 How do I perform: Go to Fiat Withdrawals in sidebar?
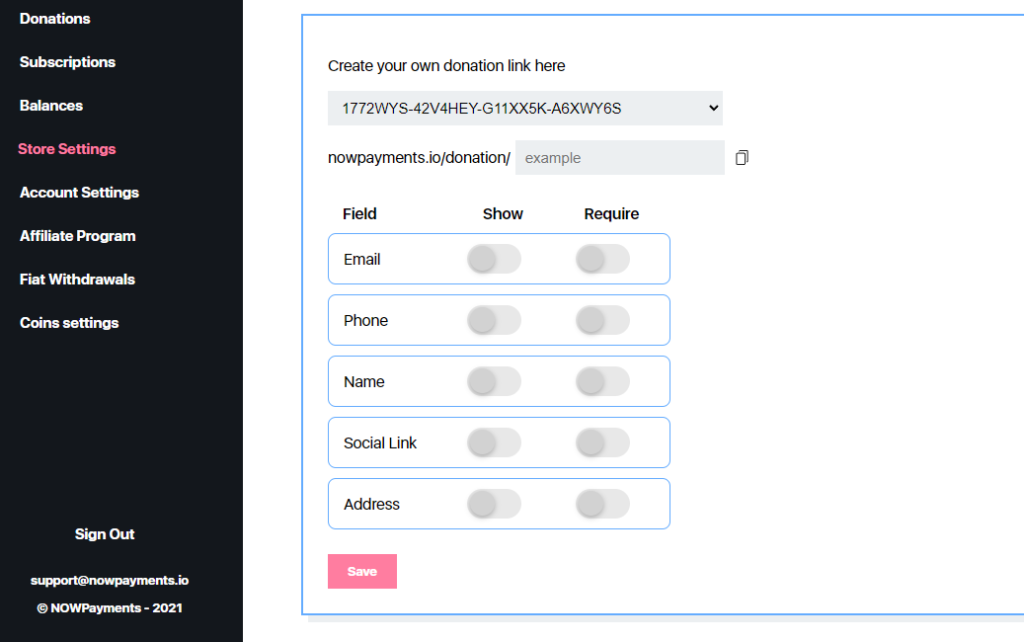point(77,280)
